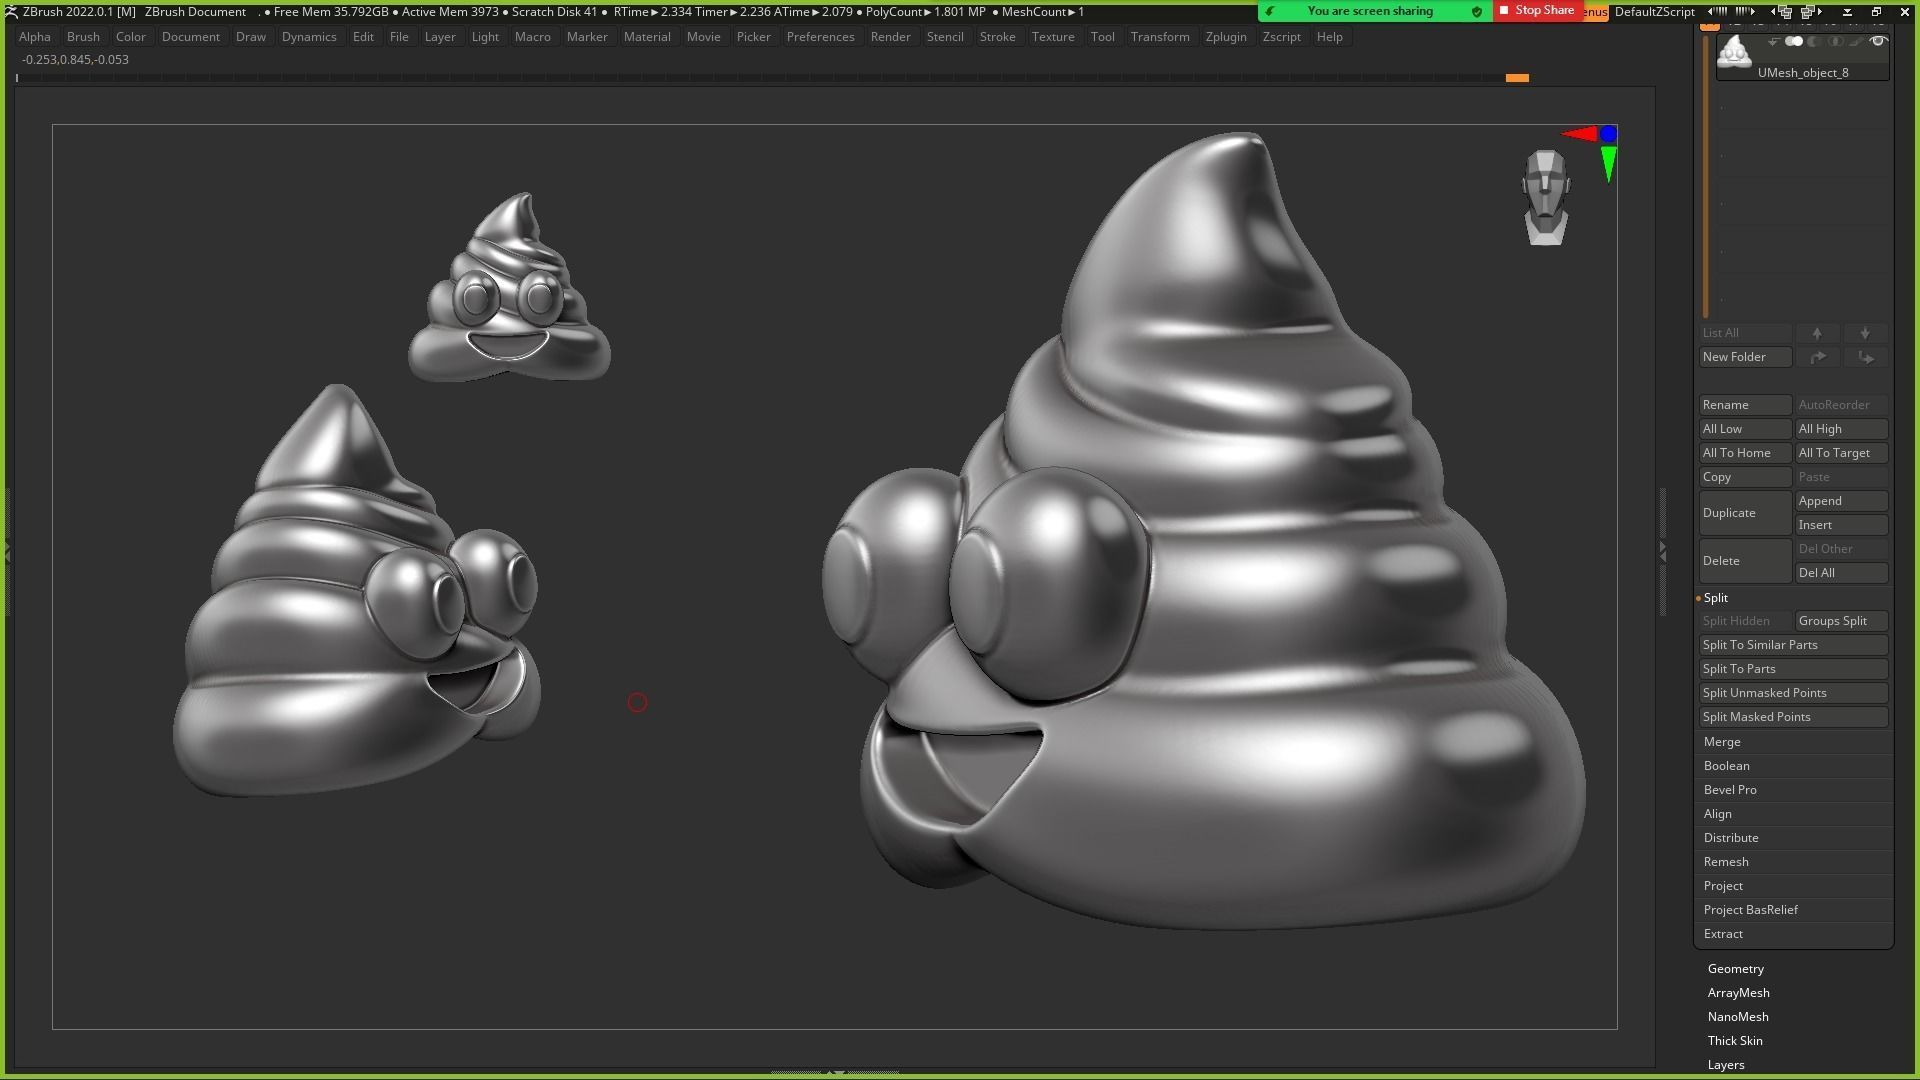The height and width of the screenshot is (1080, 1920).
Task: Open the Geometry subpalette
Action: click(1735, 969)
